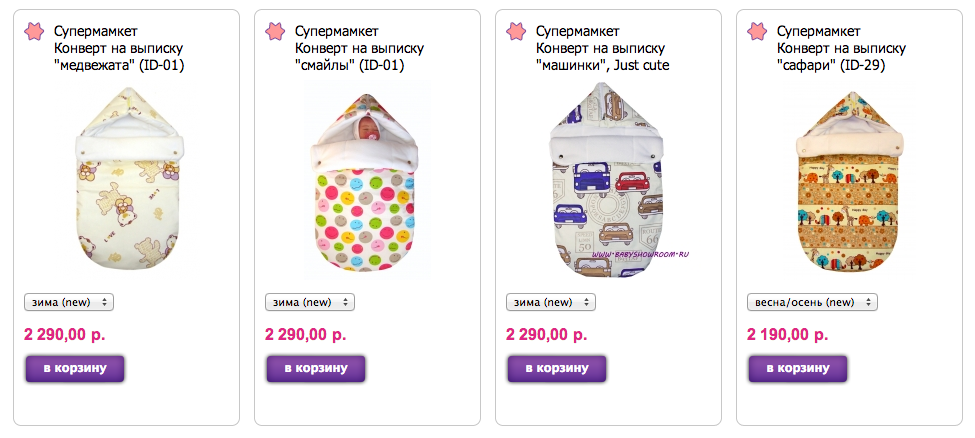Open the season dropdown under the "смайлы" envelope
The image size is (975, 438).
click(x=310, y=302)
